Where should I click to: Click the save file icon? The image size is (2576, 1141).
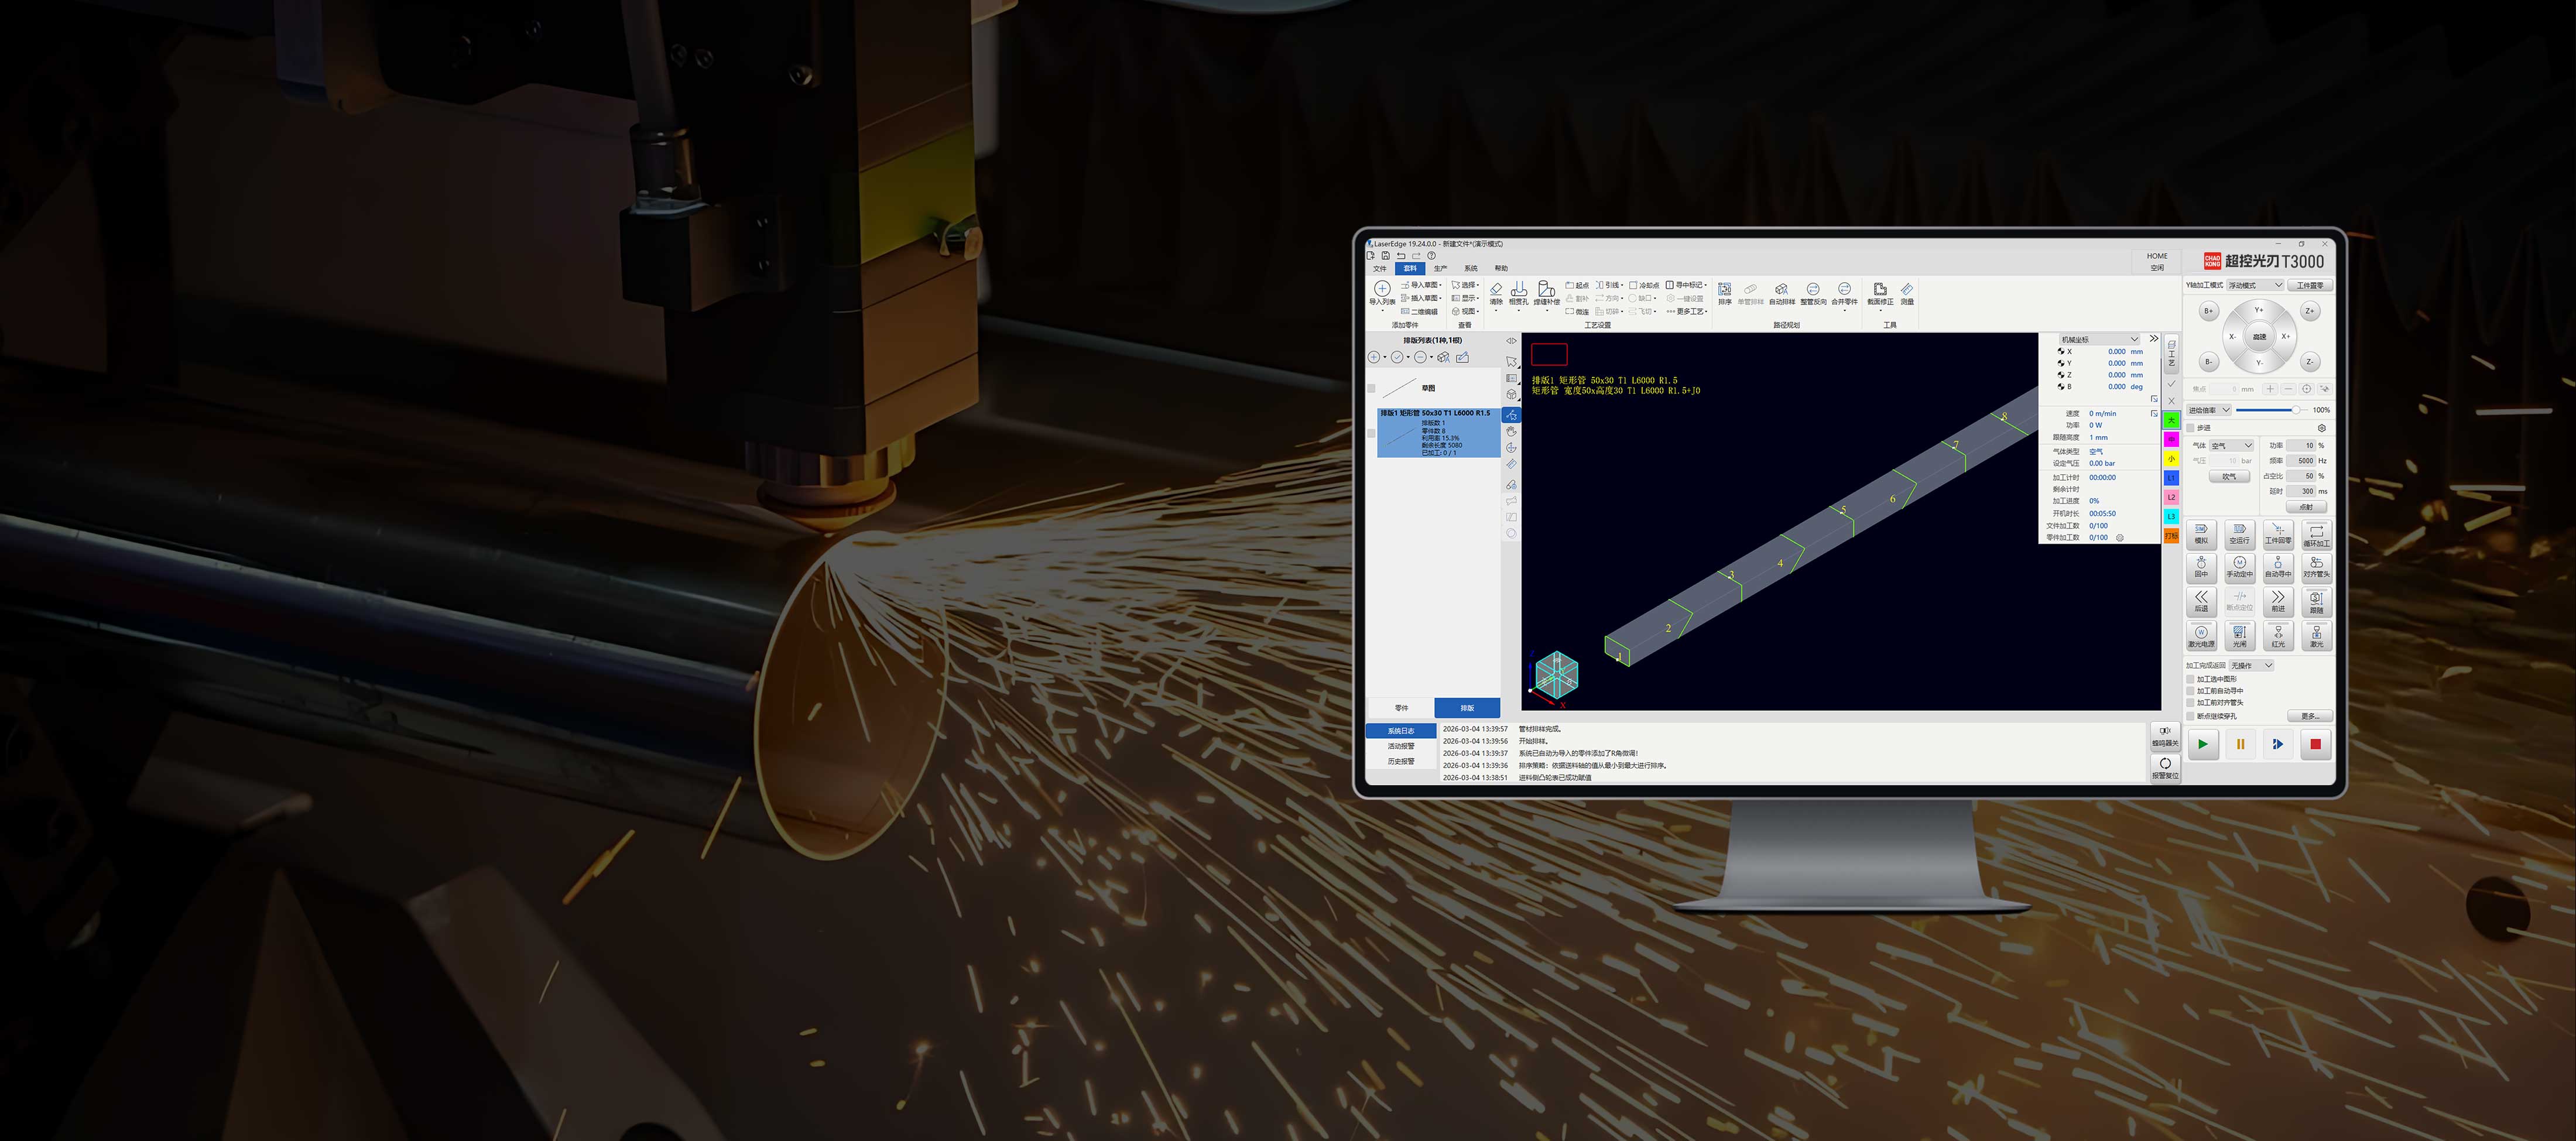(x=1385, y=256)
